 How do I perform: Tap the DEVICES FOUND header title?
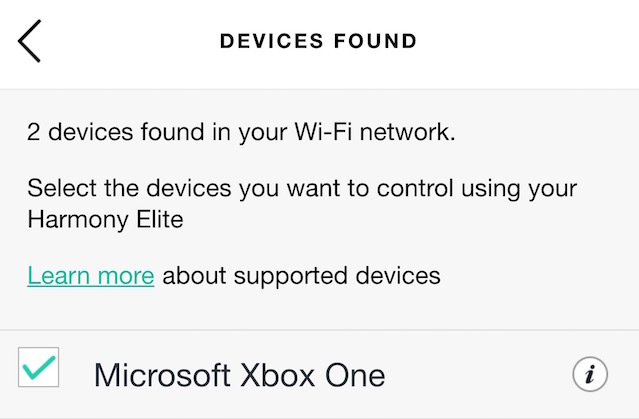(x=318, y=41)
